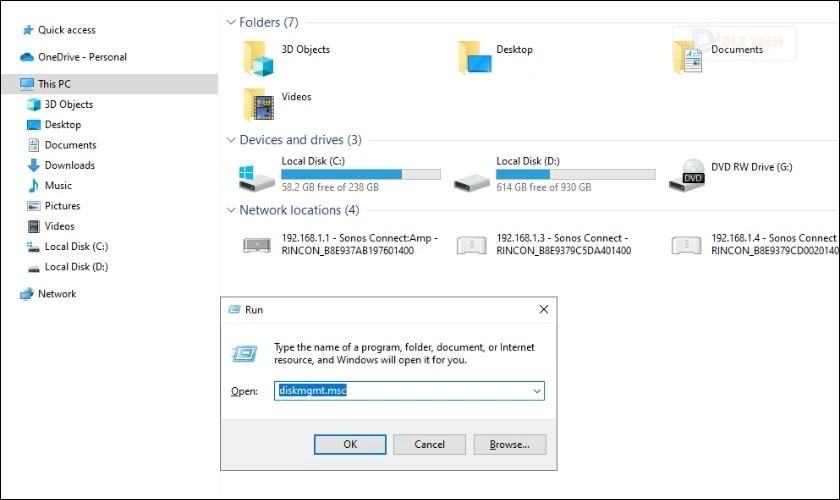Open the DVD RW Drive (G:) icon
The height and width of the screenshot is (500, 840).
692,174
